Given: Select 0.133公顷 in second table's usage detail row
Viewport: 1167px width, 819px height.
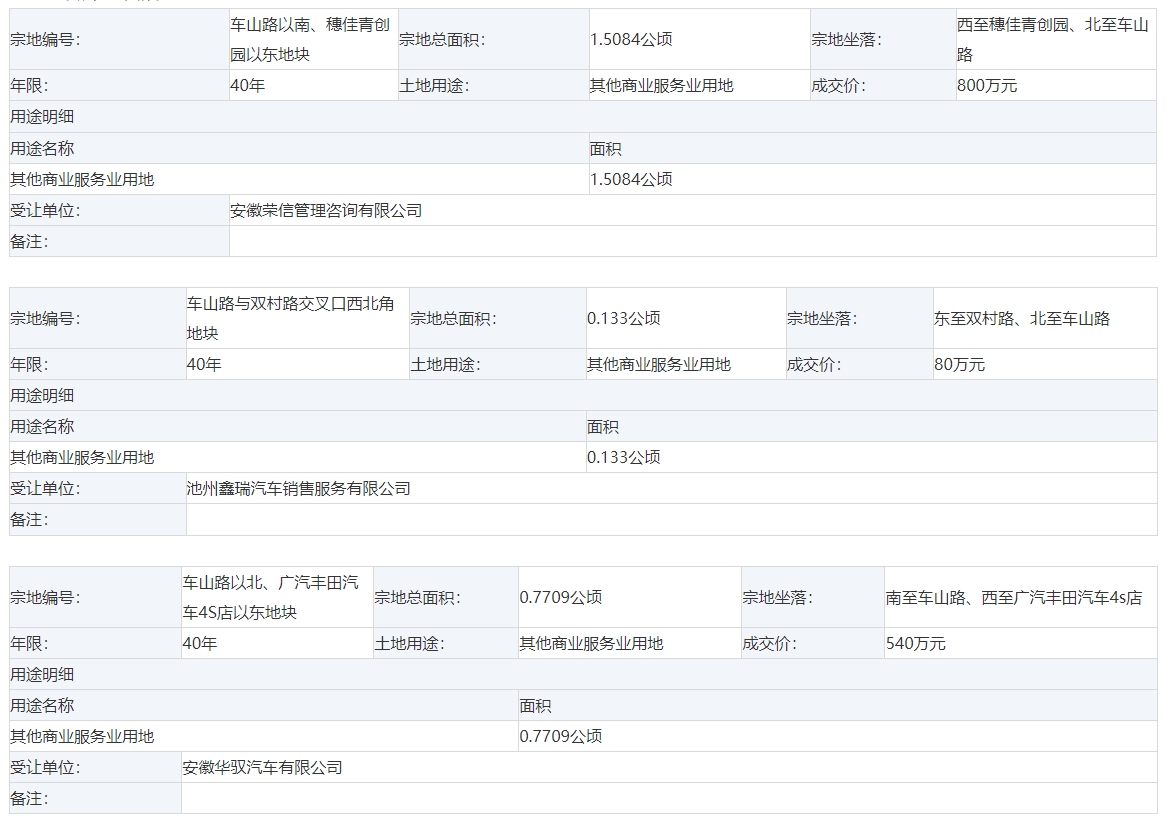Looking at the screenshot, I should click(x=624, y=458).
